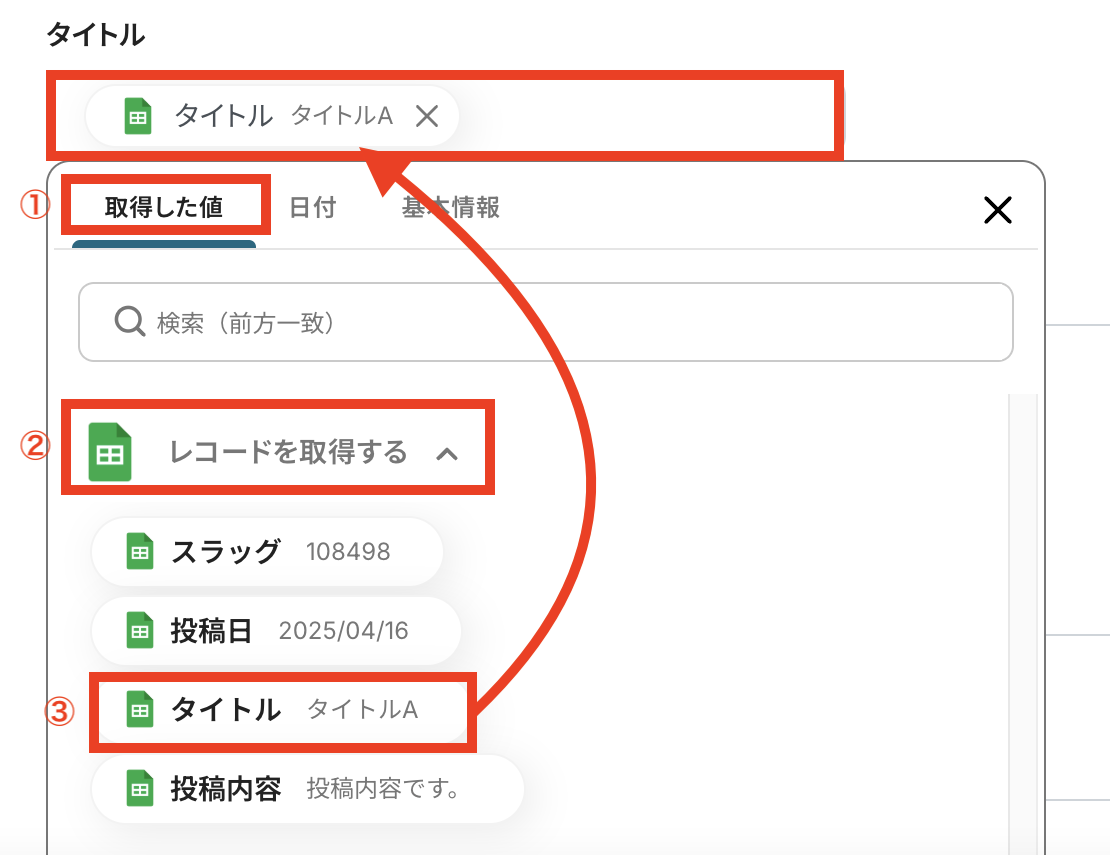
Task: Click the search magnifier icon
Action: [x=130, y=322]
